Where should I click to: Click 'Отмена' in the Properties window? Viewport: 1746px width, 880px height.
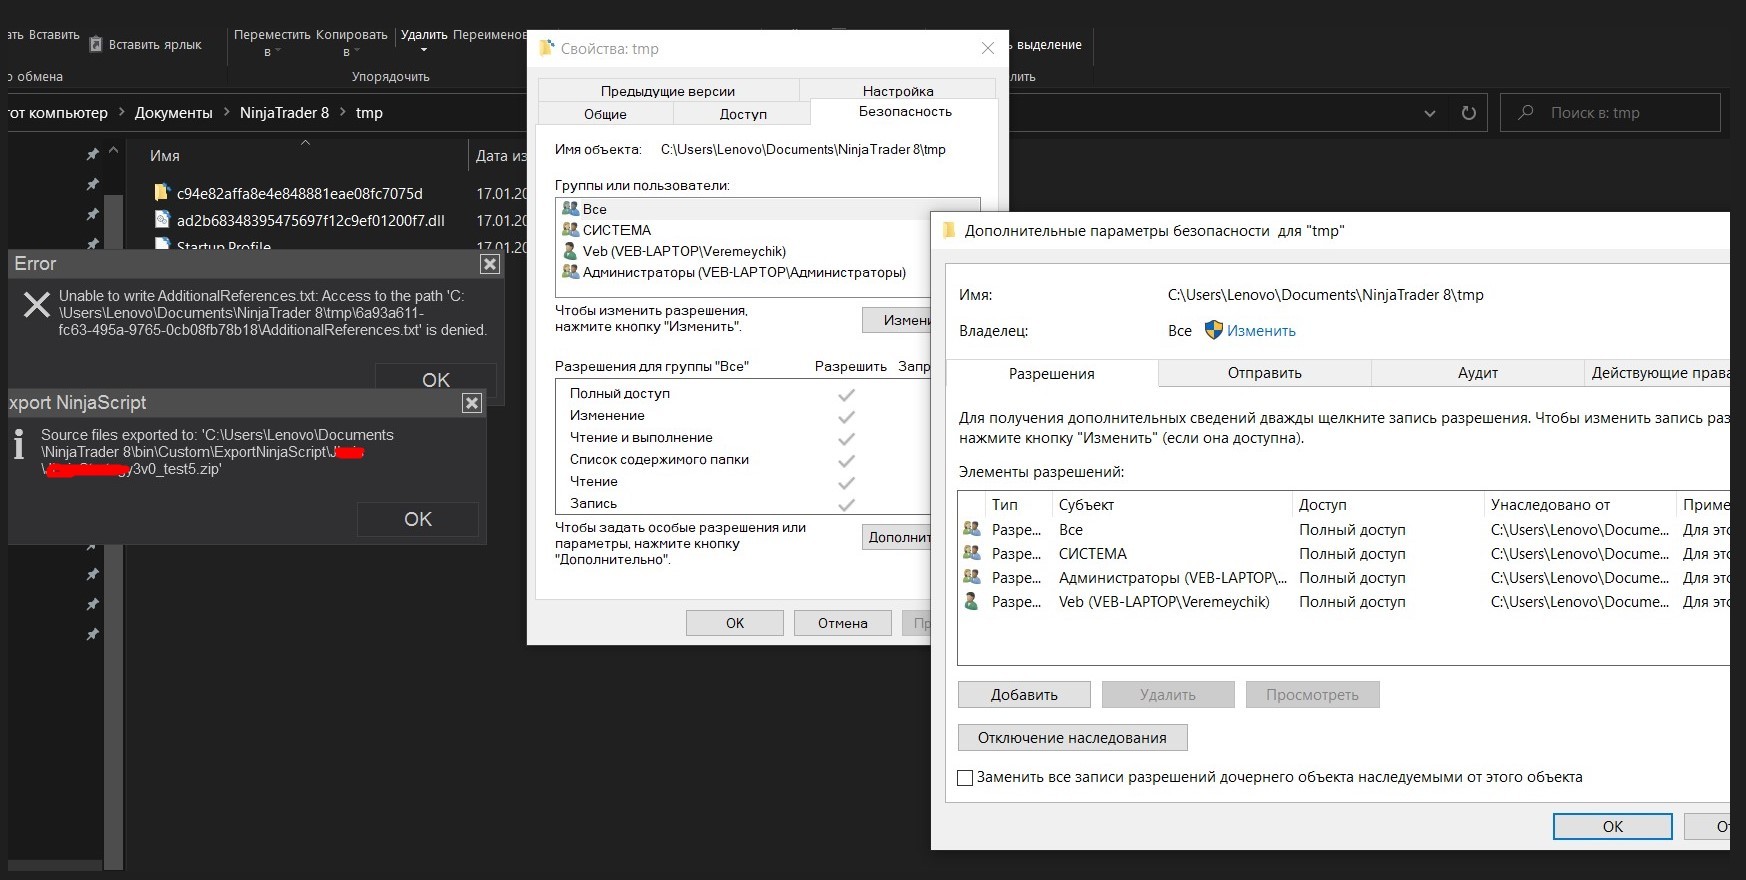coord(843,623)
